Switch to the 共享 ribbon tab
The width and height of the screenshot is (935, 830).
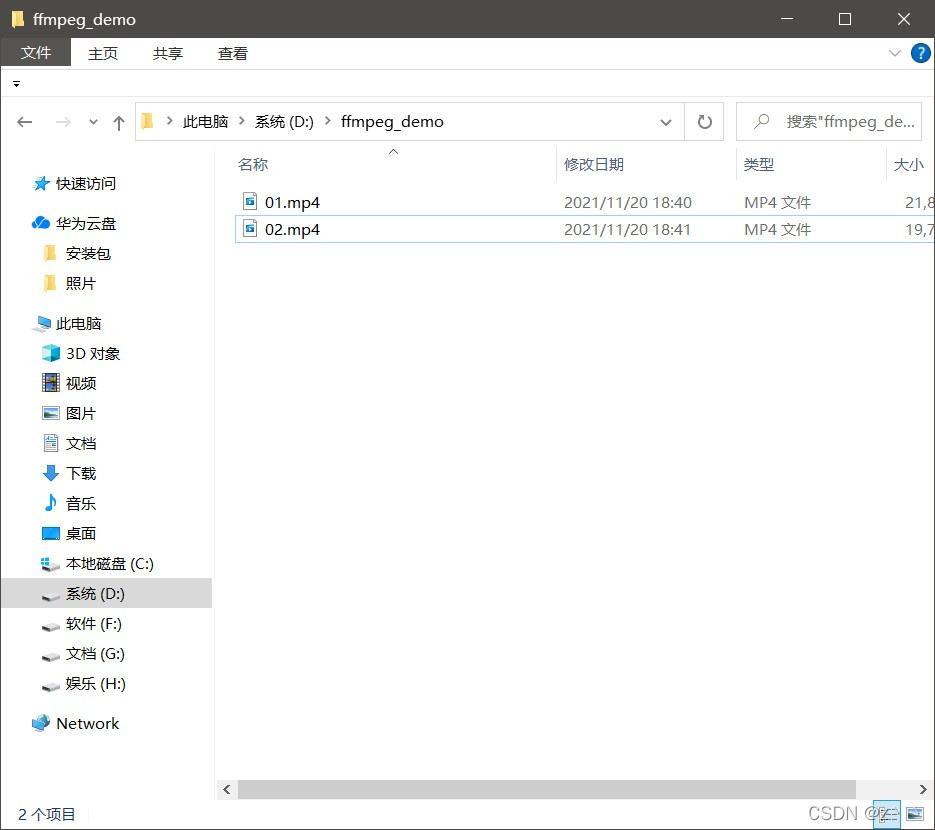click(x=168, y=53)
